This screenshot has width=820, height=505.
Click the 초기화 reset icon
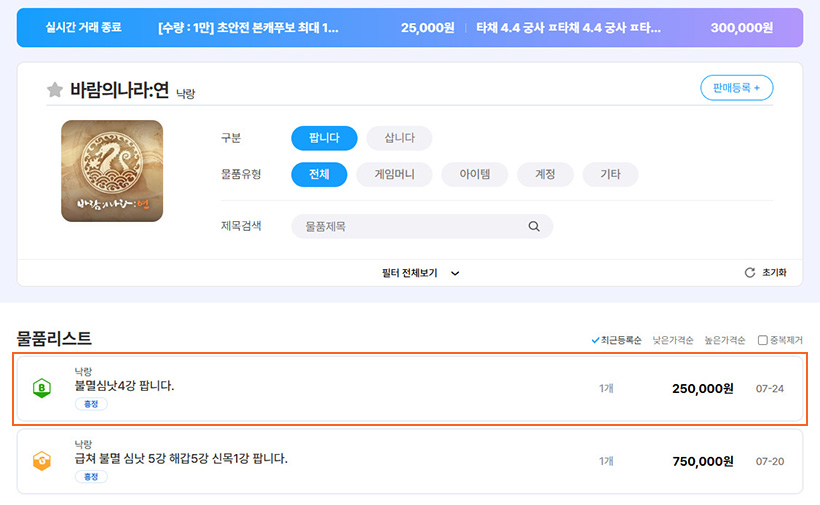(x=750, y=273)
